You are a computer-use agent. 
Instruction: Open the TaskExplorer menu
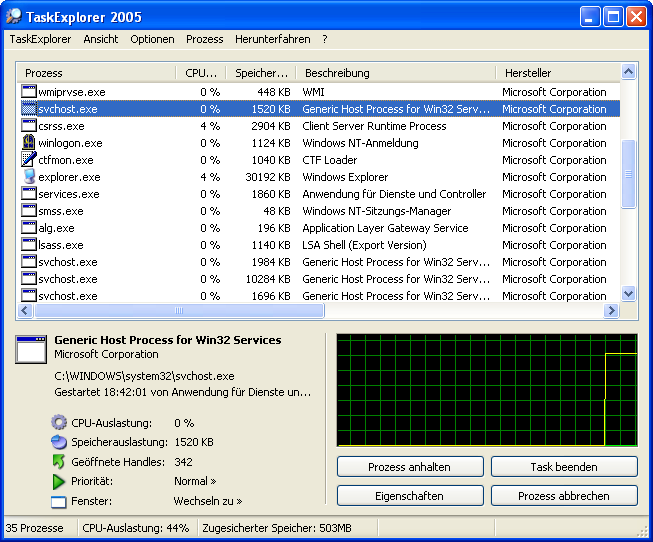40,39
